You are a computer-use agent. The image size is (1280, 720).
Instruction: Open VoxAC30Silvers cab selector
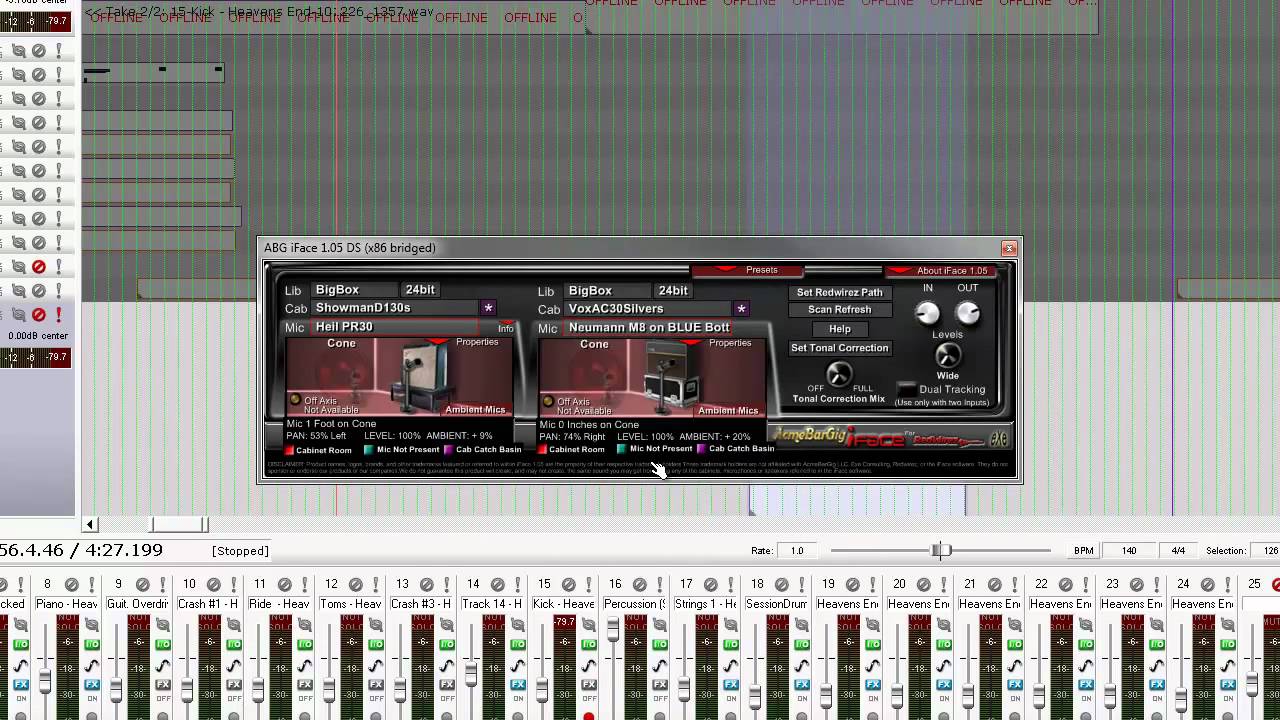tap(647, 308)
